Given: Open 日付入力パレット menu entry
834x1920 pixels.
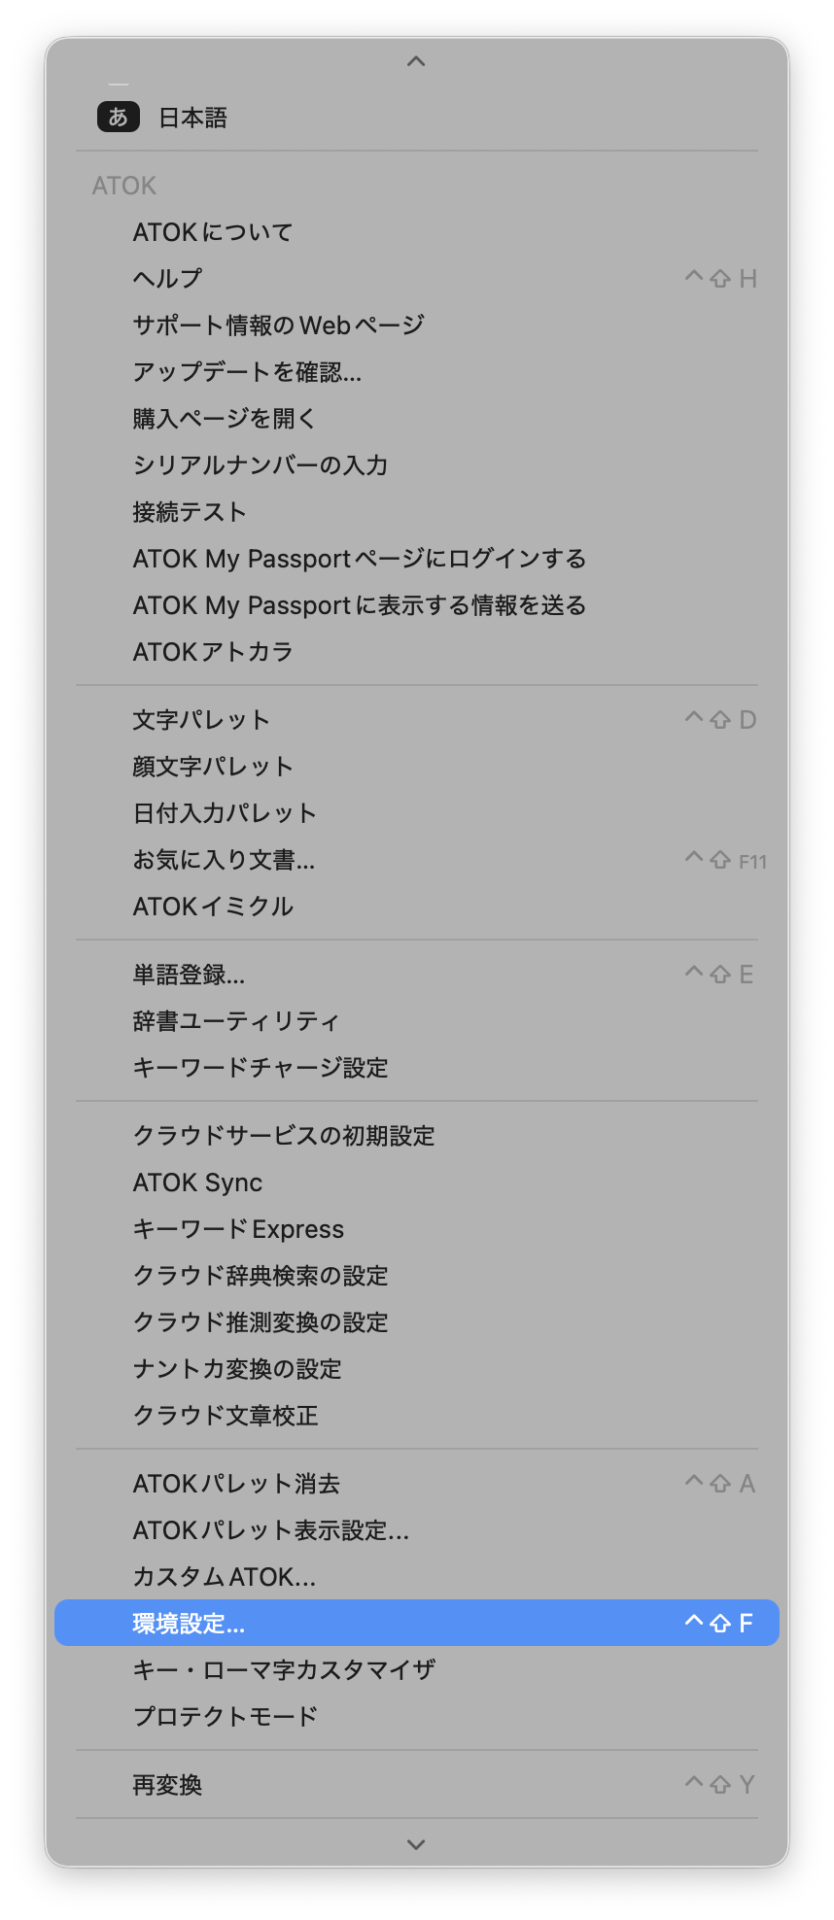Looking at the screenshot, I should pyautogui.click(x=416, y=813).
